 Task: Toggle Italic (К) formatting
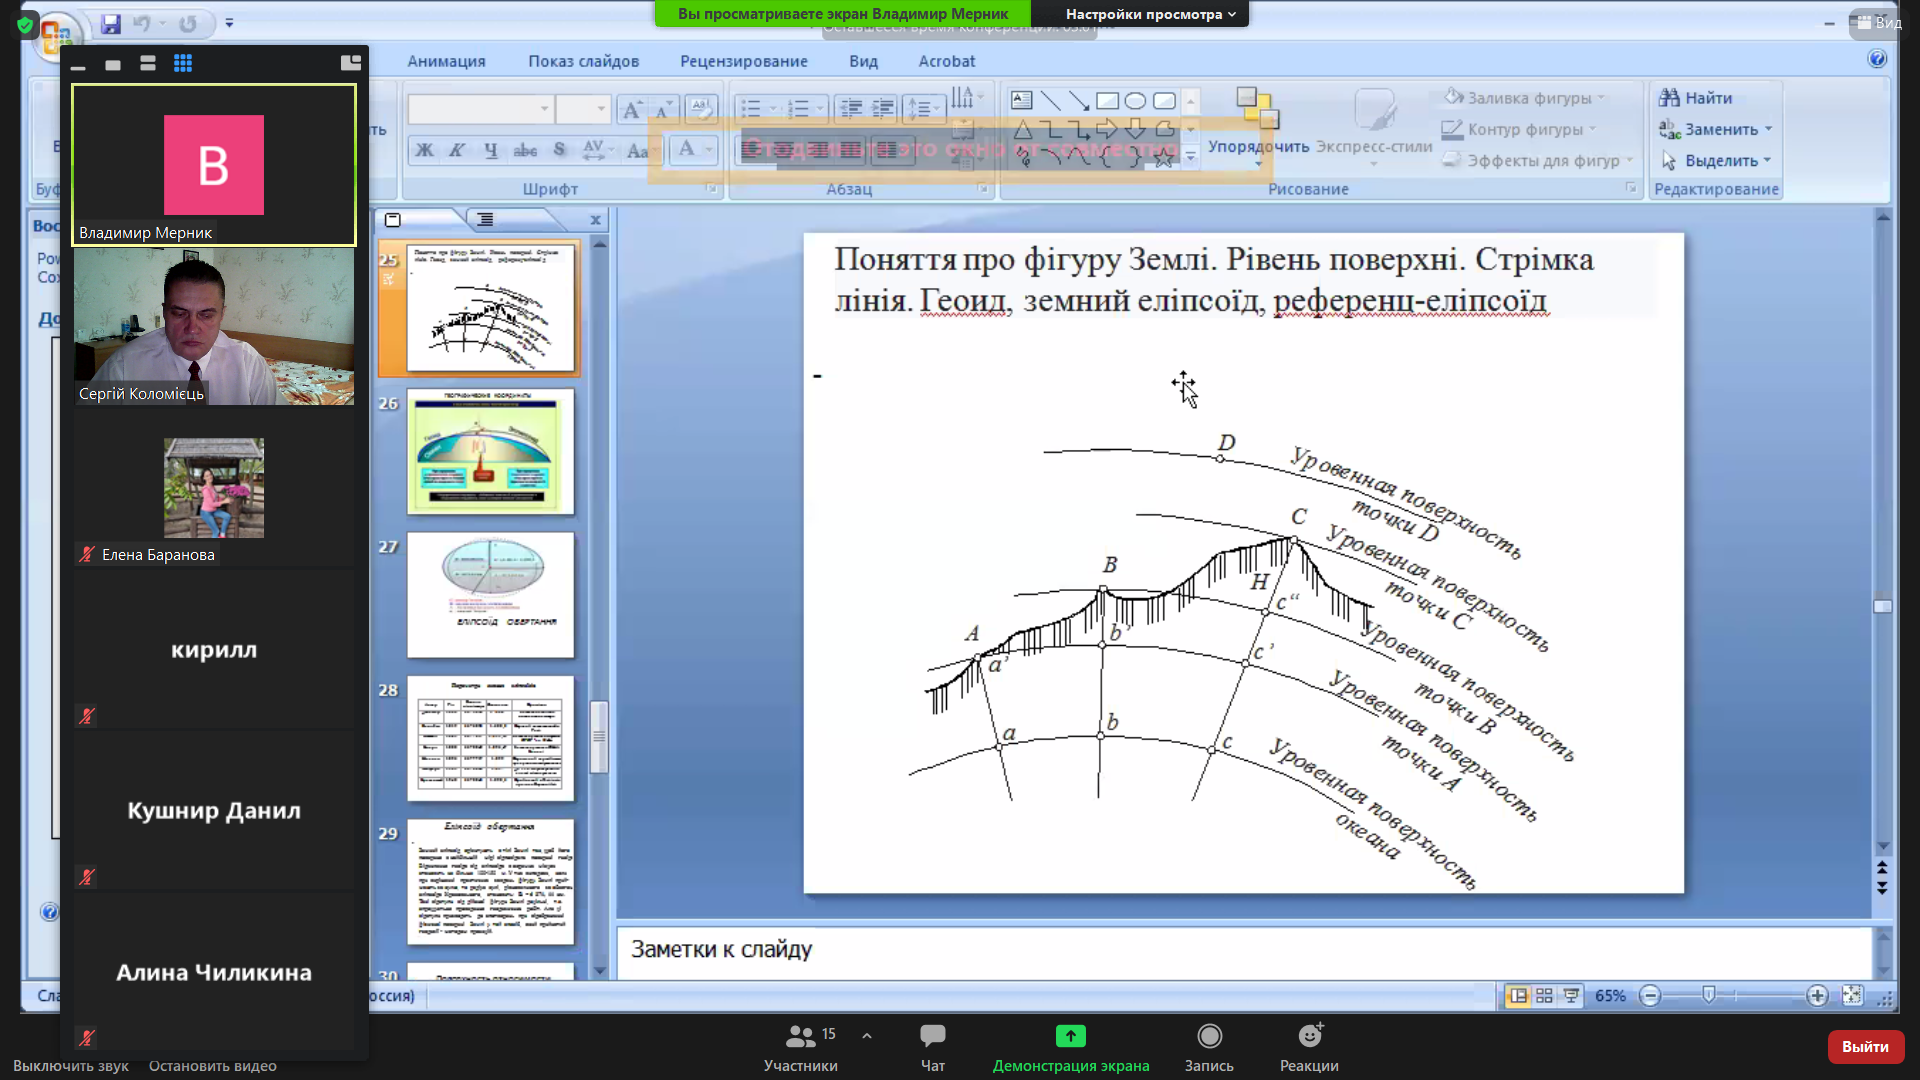(x=457, y=150)
